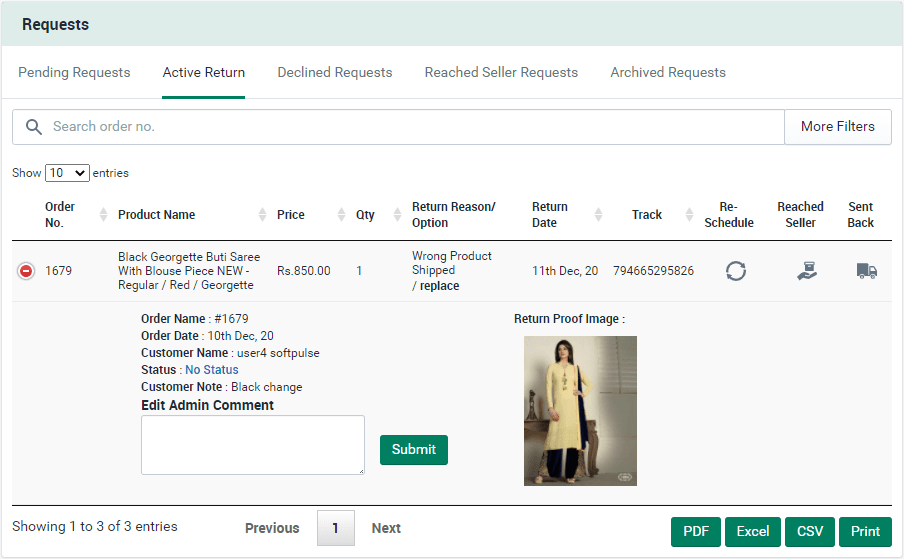Open More Filters options

[837, 127]
